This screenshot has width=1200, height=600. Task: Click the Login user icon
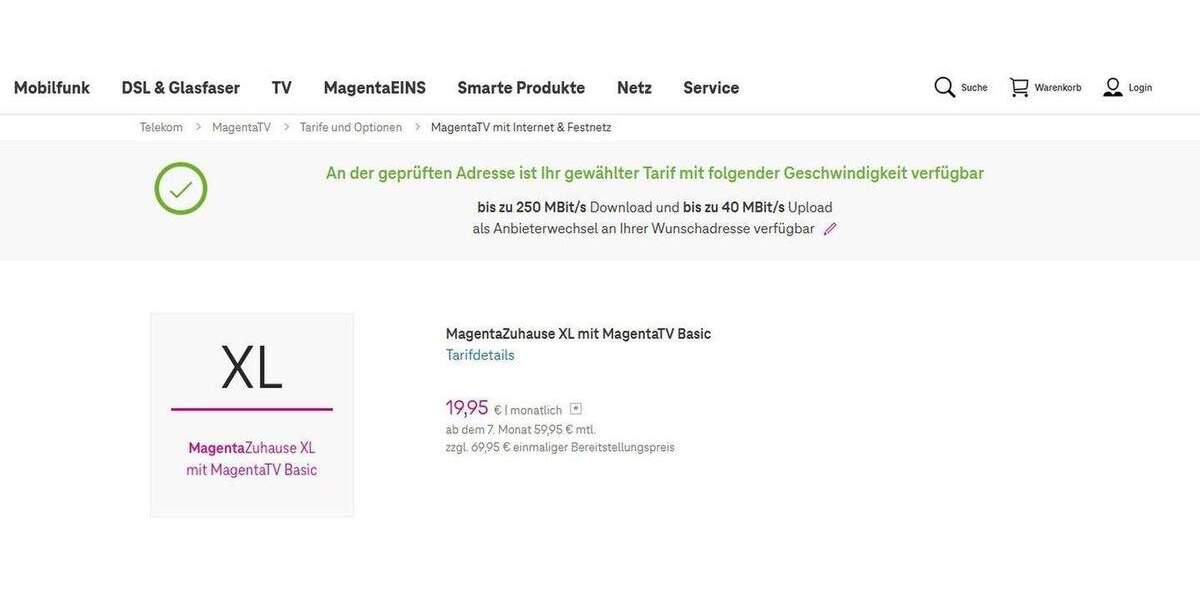point(1113,87)
